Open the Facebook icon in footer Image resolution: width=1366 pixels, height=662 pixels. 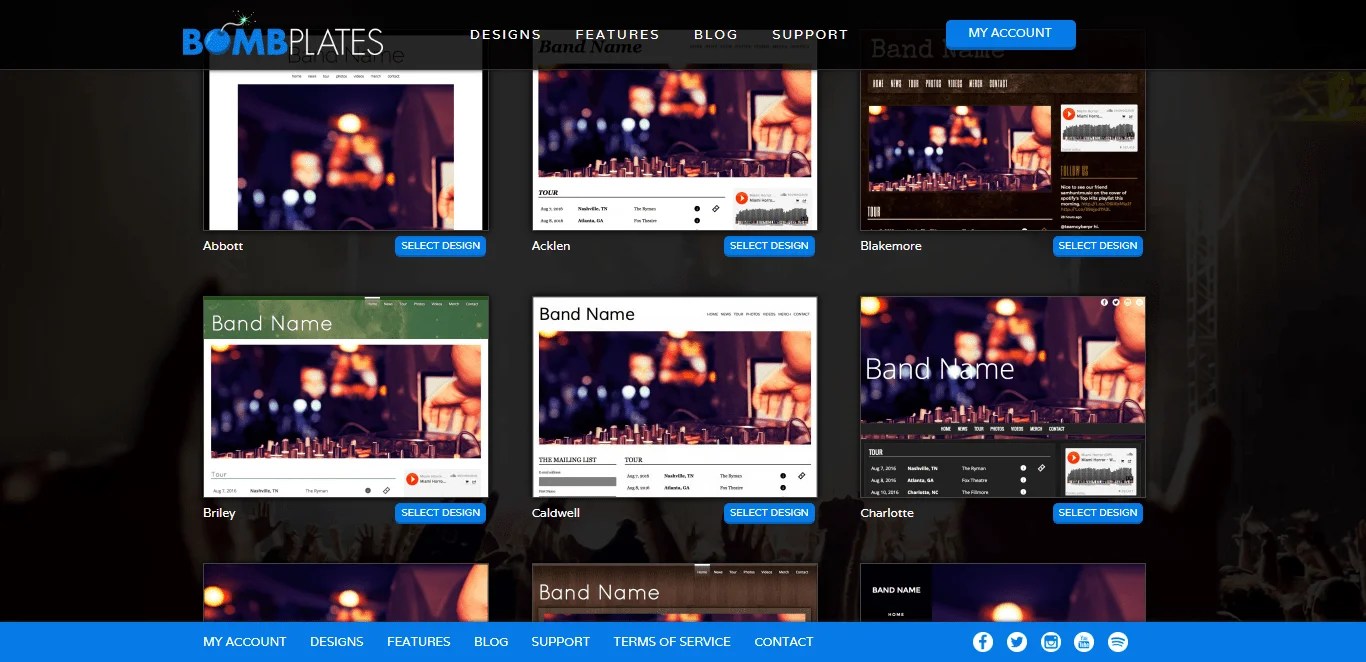point(983,642)
